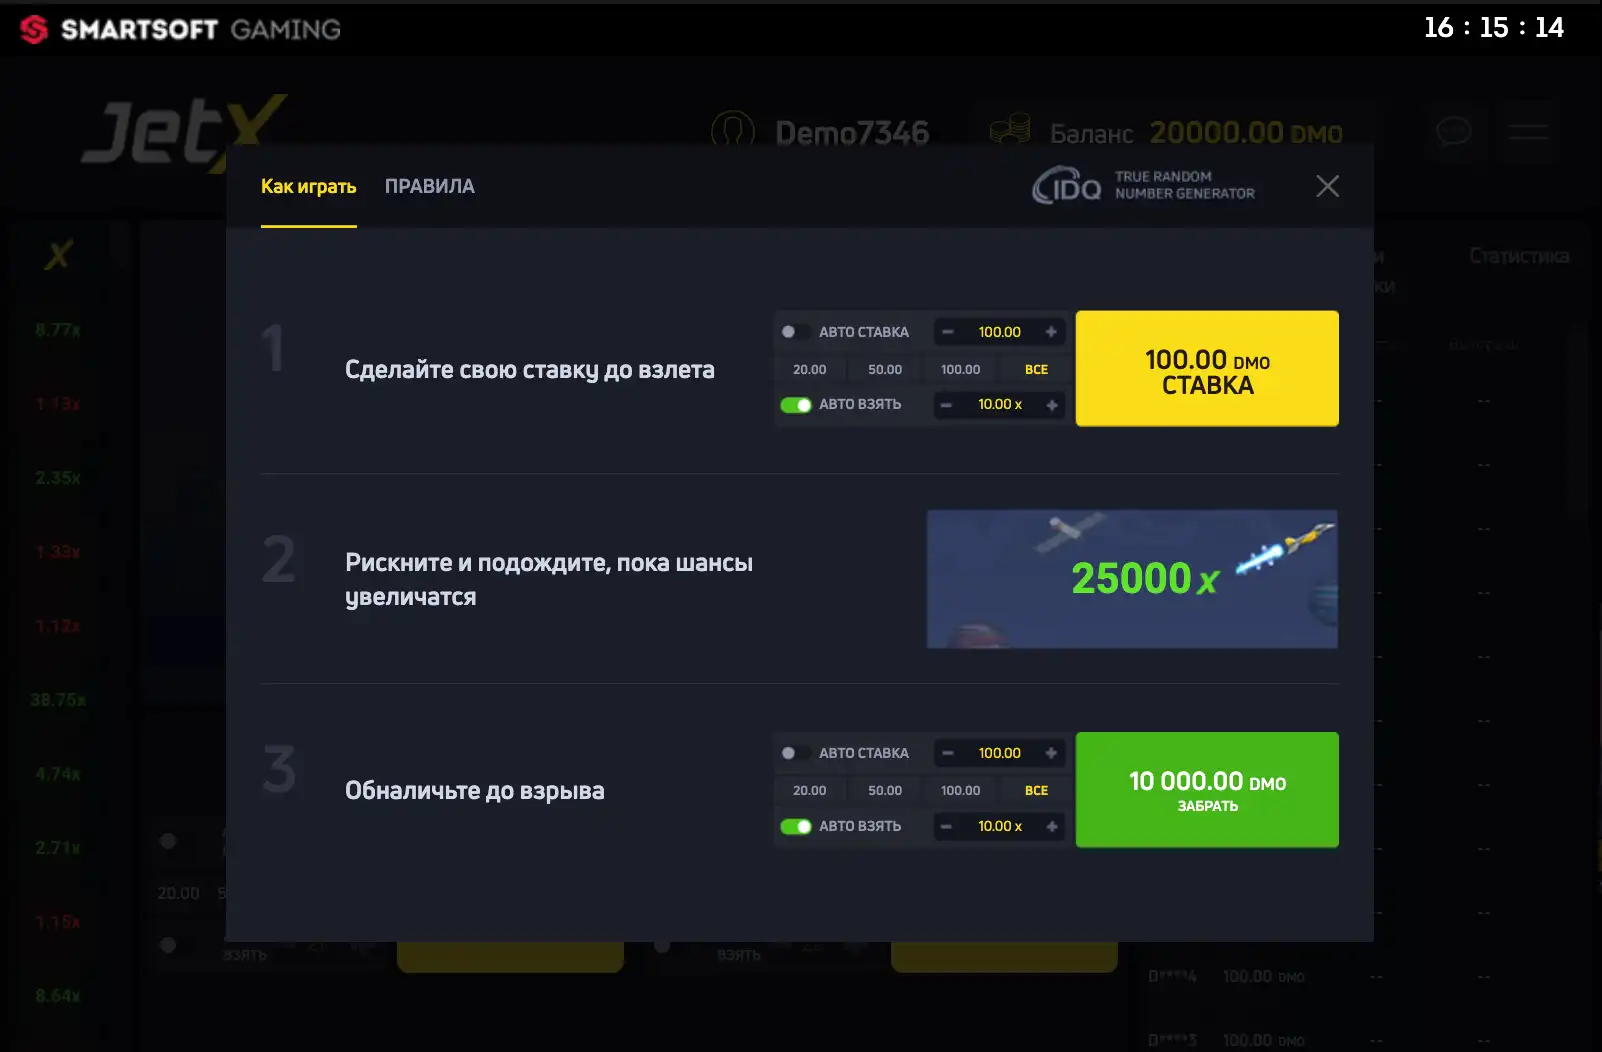Choose the 50.00 quick bet in step 1

click(885, 369)
